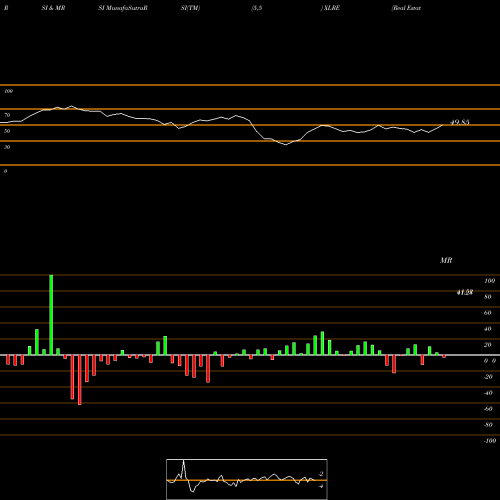The height and width of the screenshot is (500, 500).
Task: Click the Real Estat header text
Action: pos(406,8)
